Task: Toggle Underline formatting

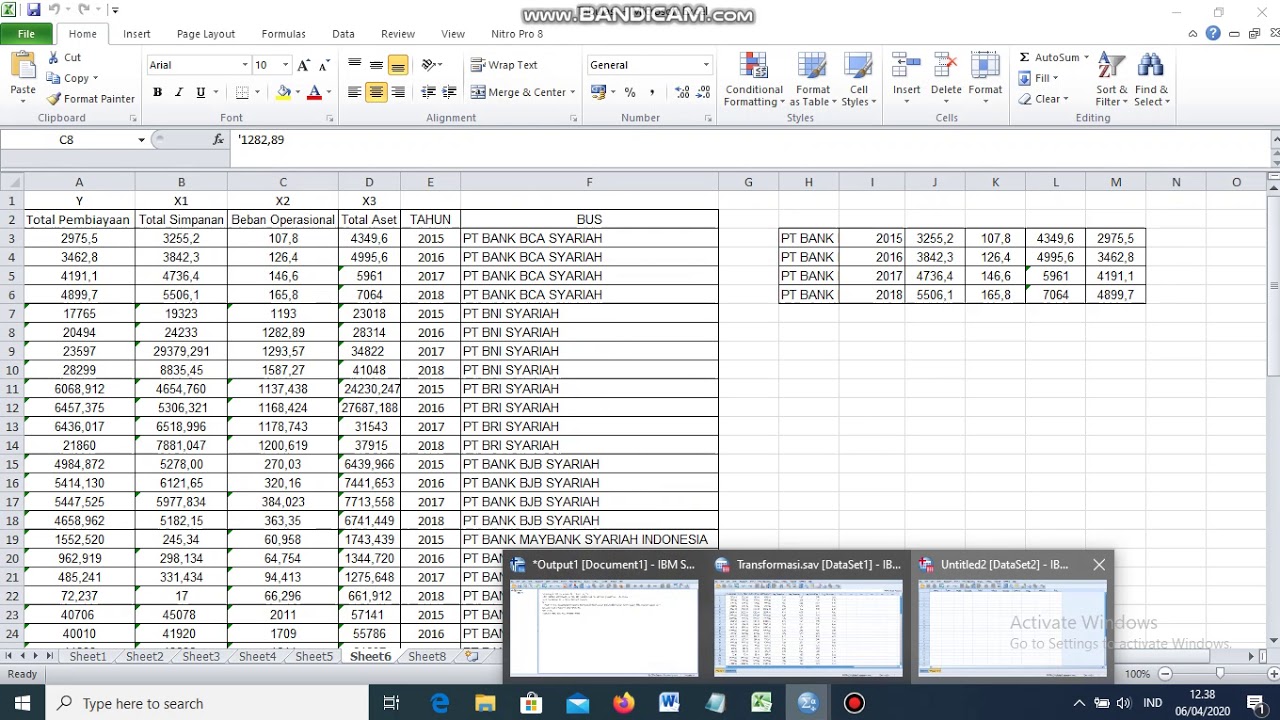Action: (201, 92)
